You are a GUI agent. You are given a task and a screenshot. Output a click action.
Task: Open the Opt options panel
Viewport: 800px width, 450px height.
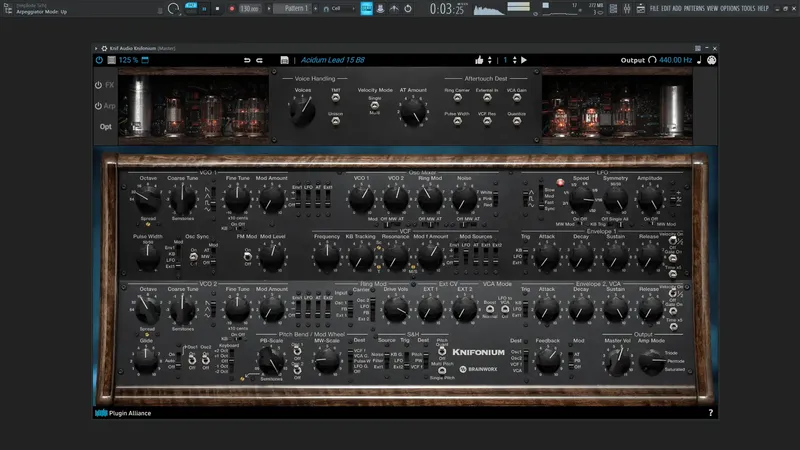(x=106, y=127)
